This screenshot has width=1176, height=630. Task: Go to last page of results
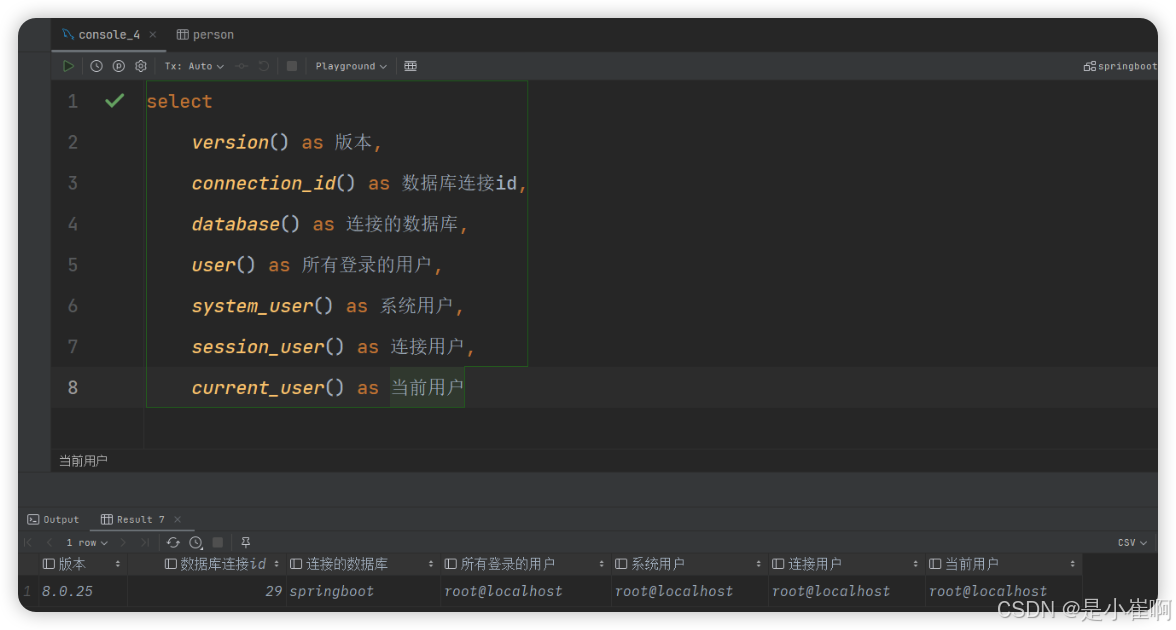tap(145, 542)
